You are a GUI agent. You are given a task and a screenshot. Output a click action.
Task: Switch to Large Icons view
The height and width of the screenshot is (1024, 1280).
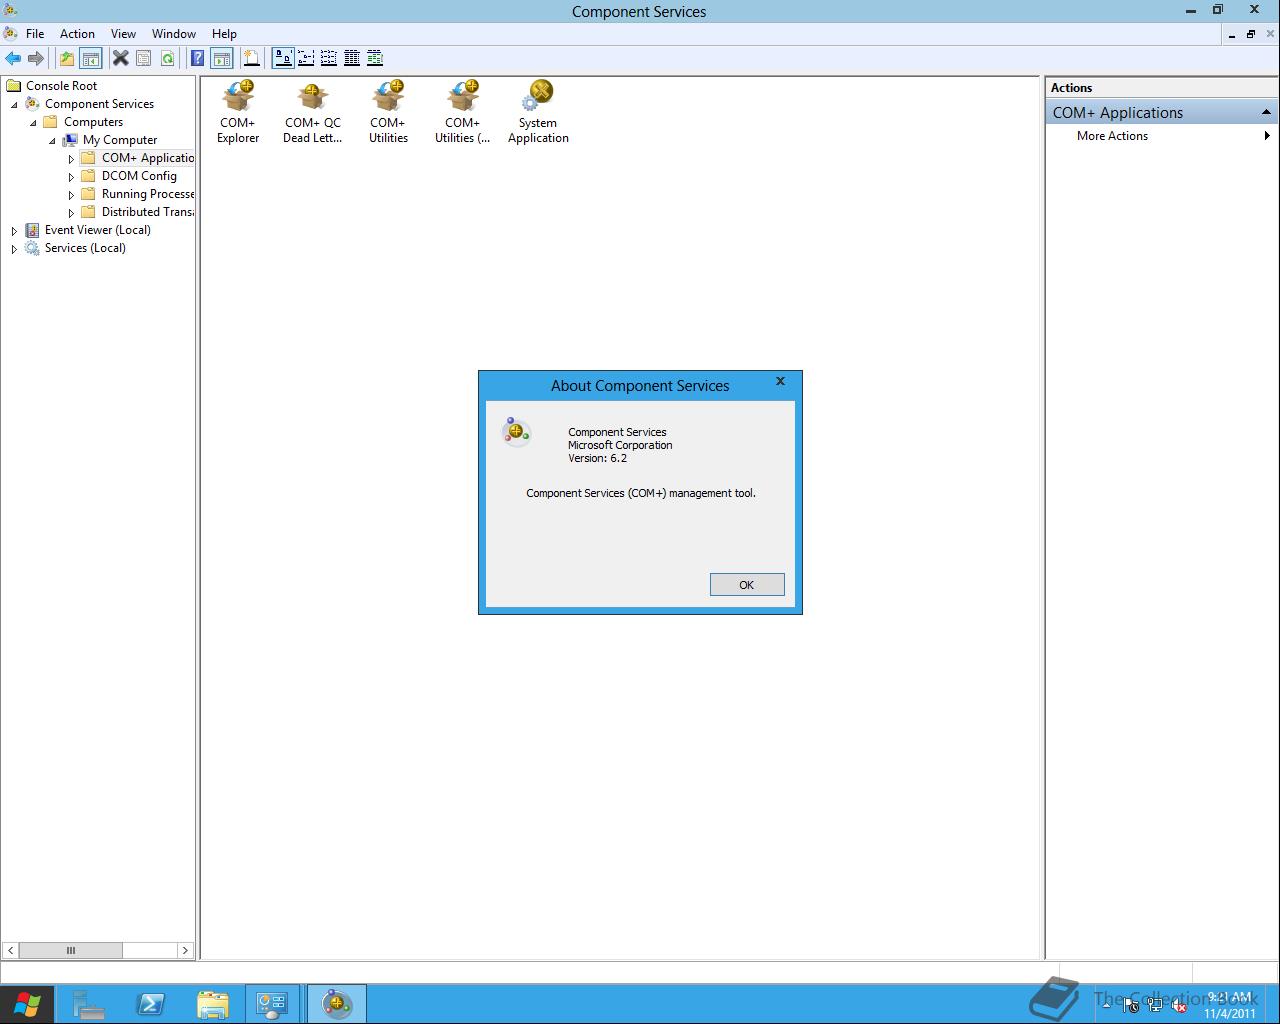coord(283,58)
